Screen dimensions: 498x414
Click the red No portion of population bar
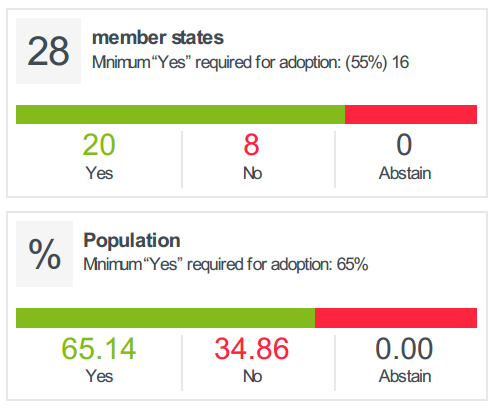click(x=396, y=318)
